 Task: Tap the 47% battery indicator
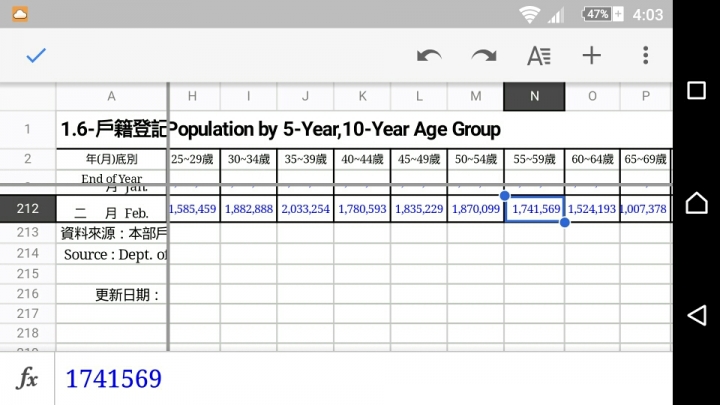[x=602, y=14]
